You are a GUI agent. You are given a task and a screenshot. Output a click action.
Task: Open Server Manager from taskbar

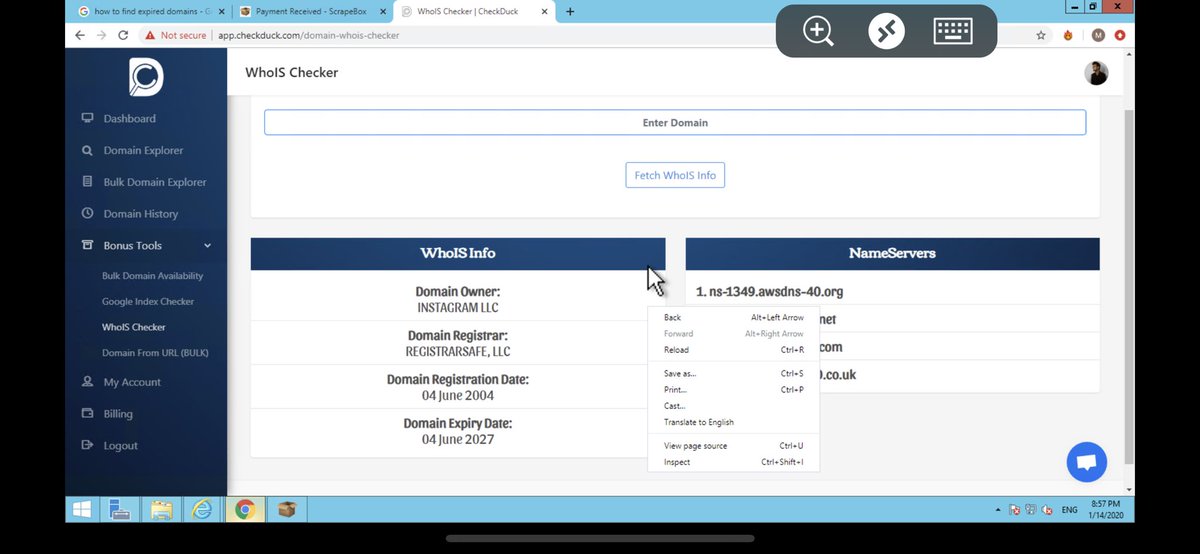coord(121,509)
